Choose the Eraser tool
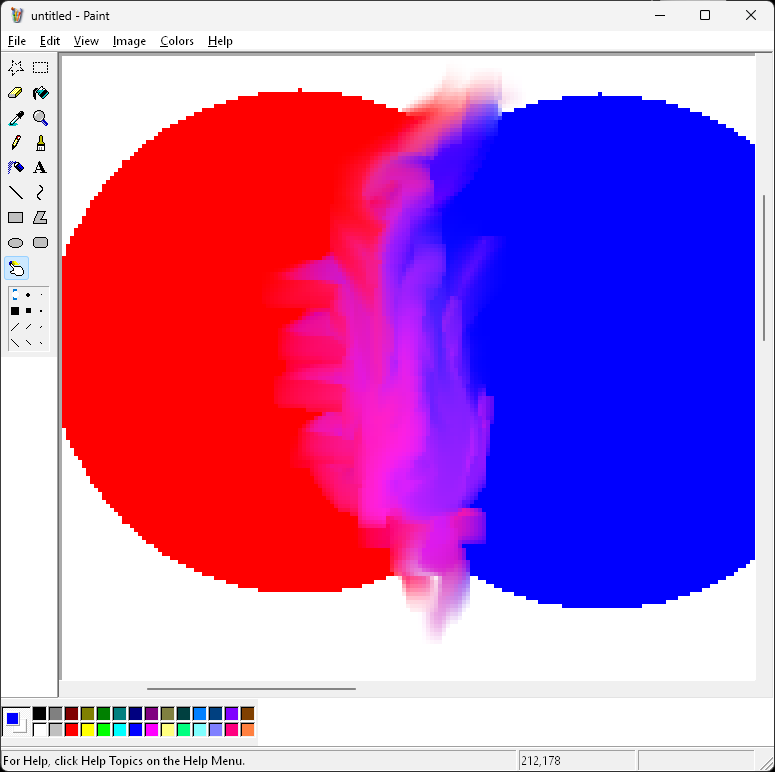 16,92
